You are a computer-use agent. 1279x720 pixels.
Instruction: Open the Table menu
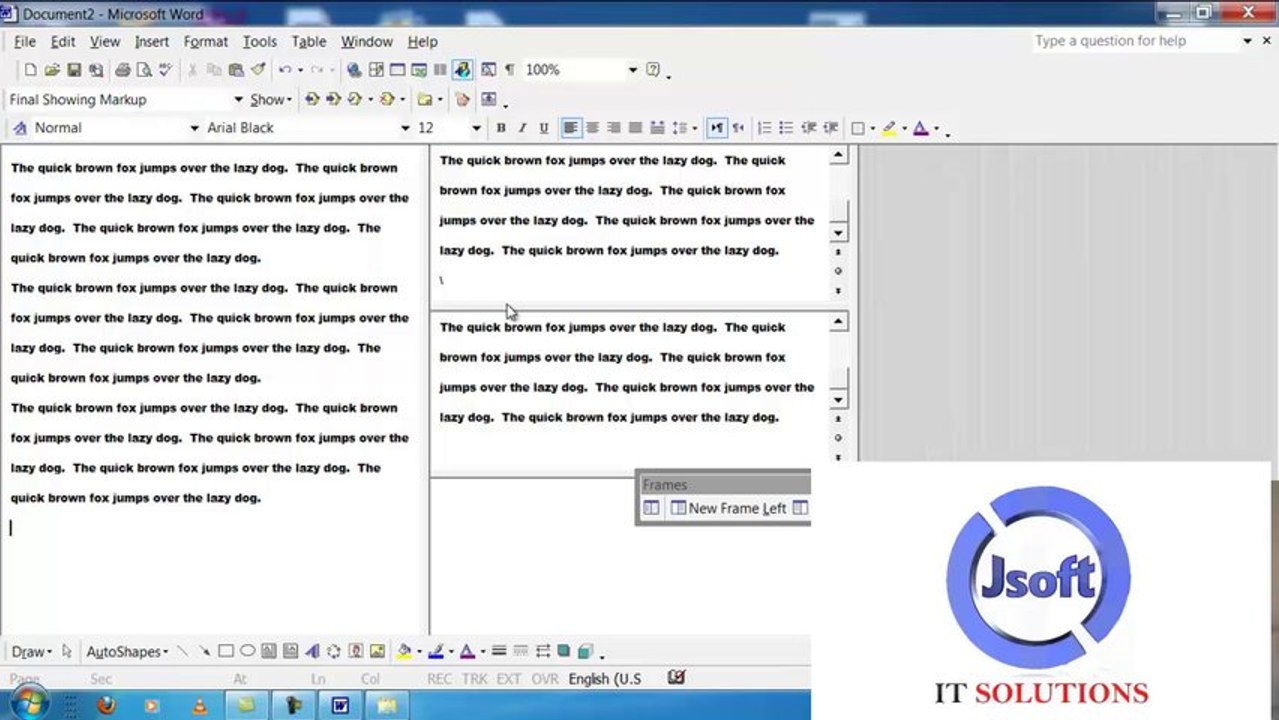point(309,41)
